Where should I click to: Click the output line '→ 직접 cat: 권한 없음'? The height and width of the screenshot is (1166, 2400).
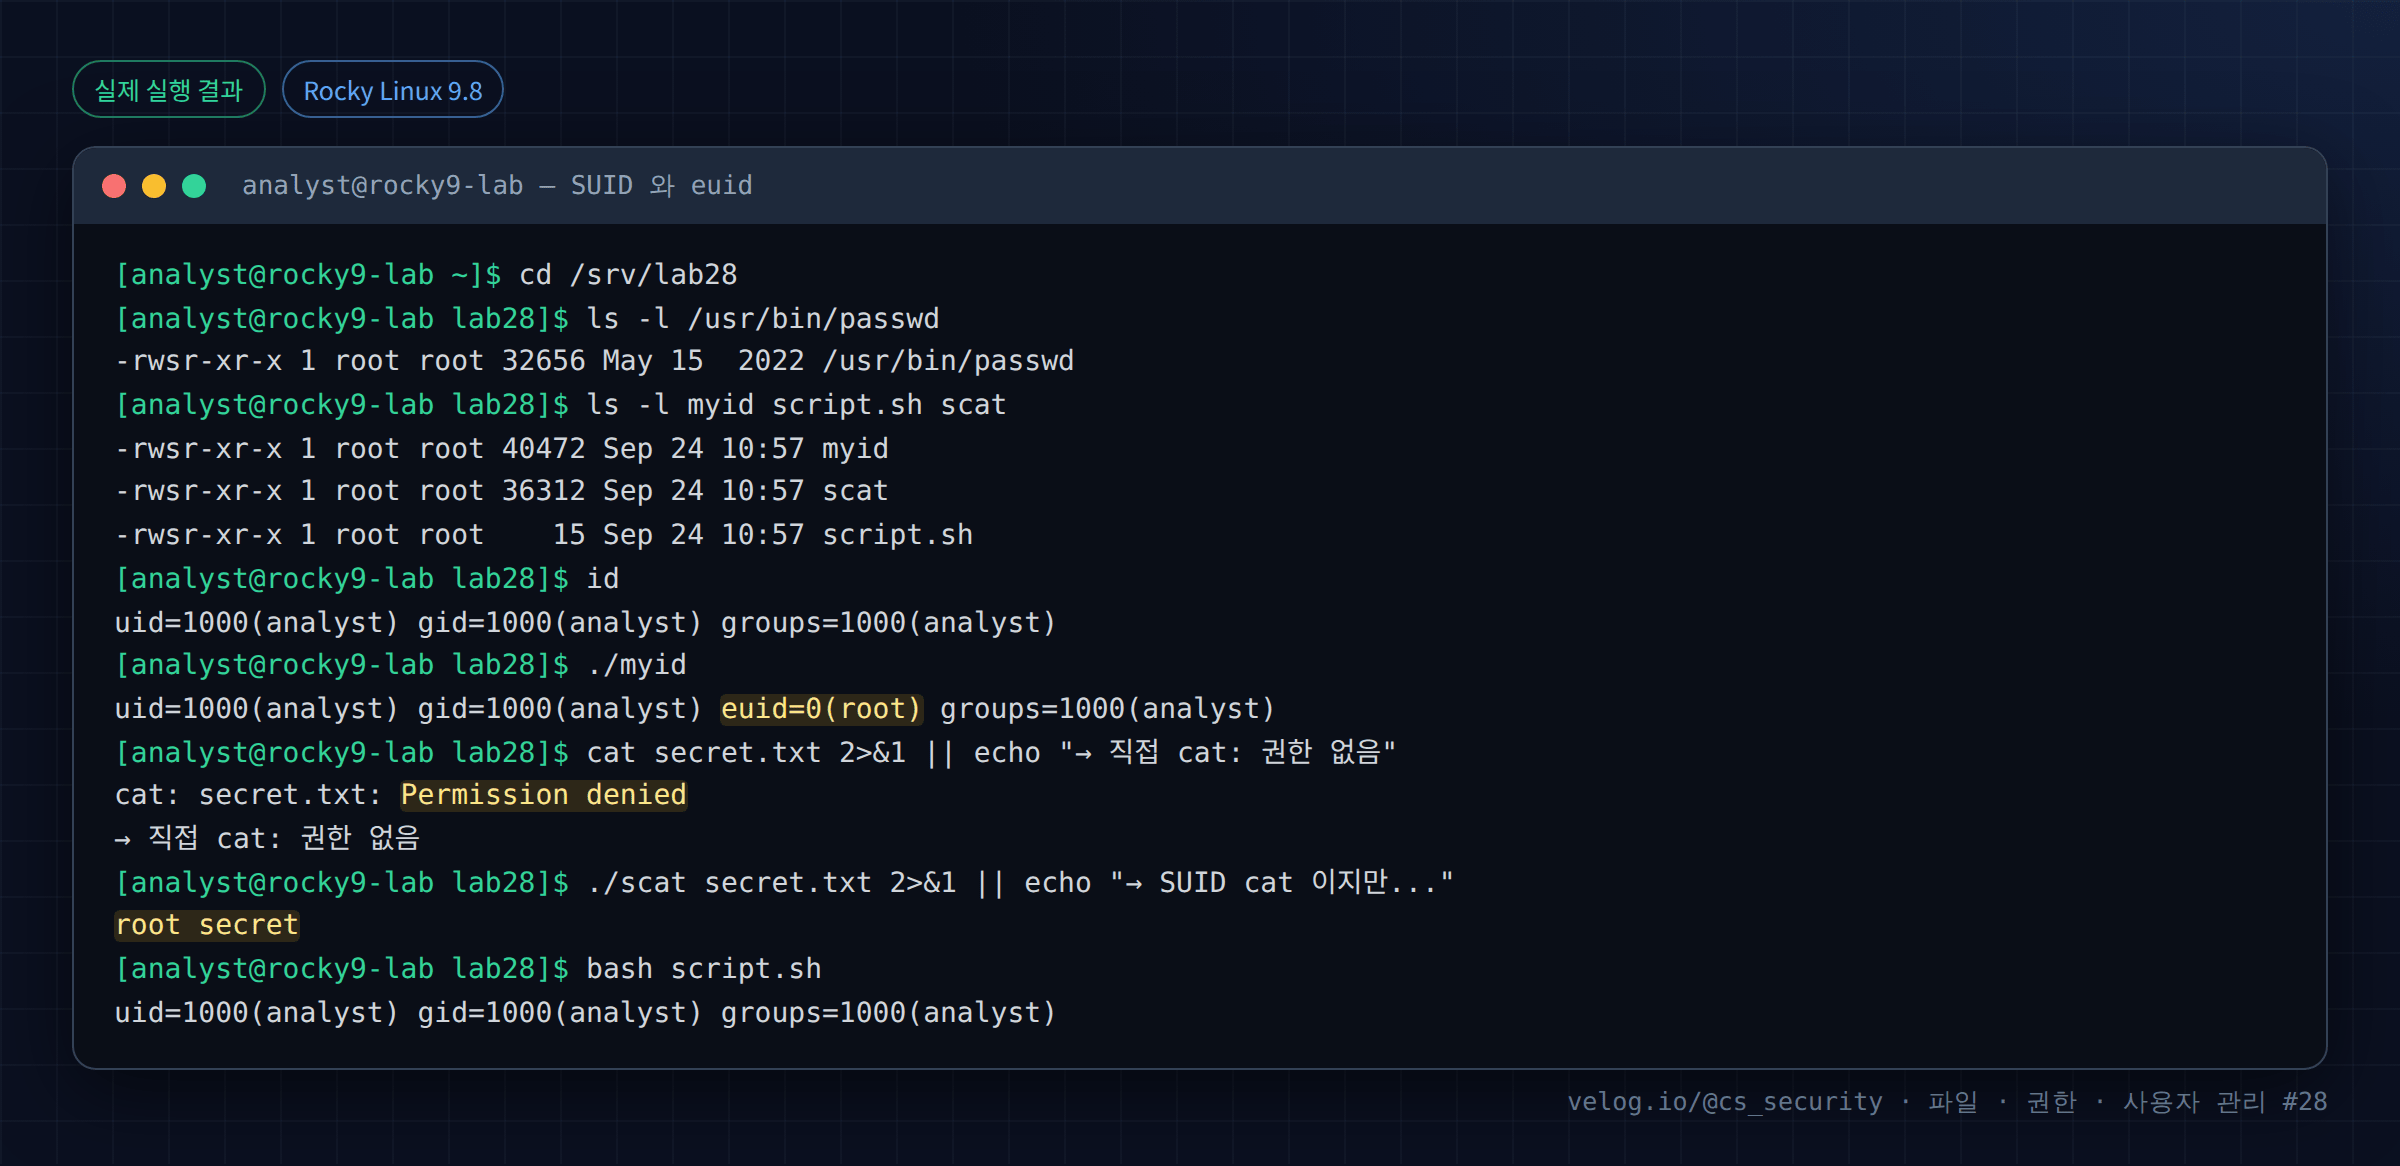coord(267,838)
